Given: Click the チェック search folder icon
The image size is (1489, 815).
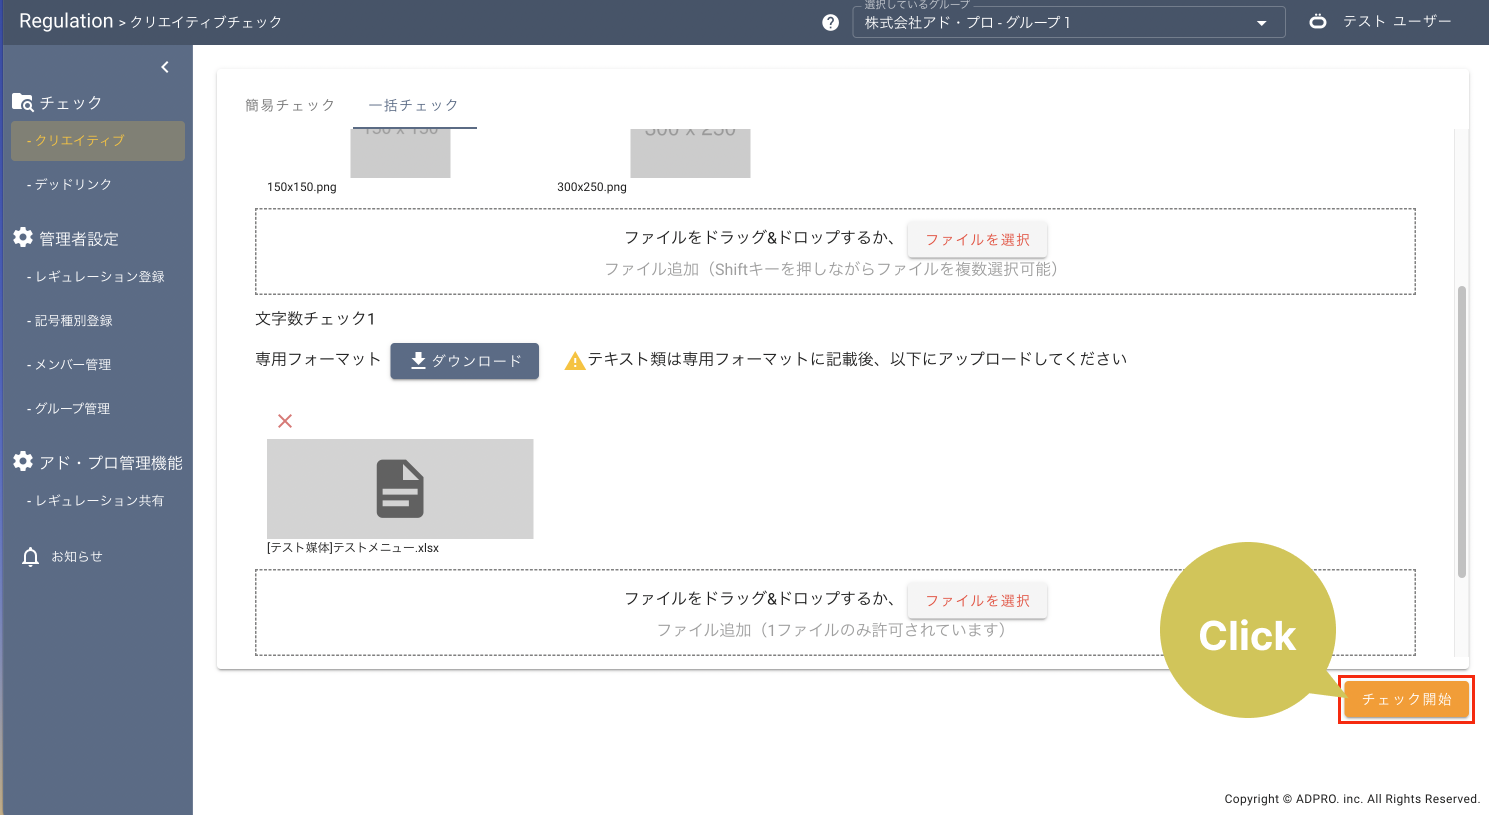Looking at the screenshot, I should coord(22,102).
